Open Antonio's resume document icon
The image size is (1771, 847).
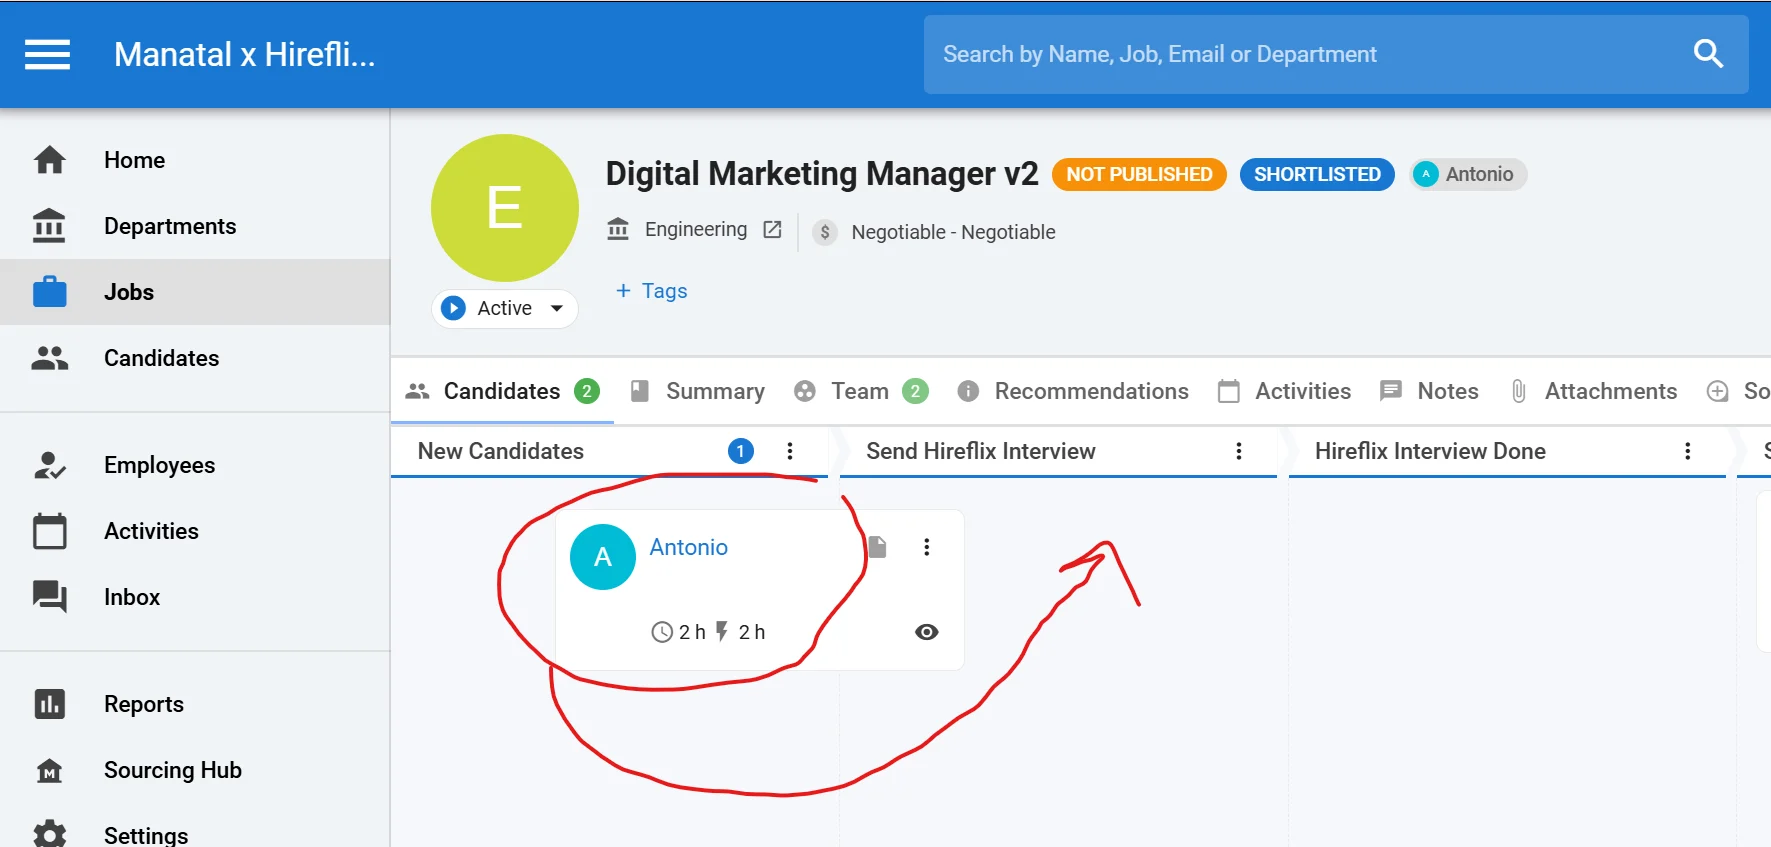click(x=877, y=547)
